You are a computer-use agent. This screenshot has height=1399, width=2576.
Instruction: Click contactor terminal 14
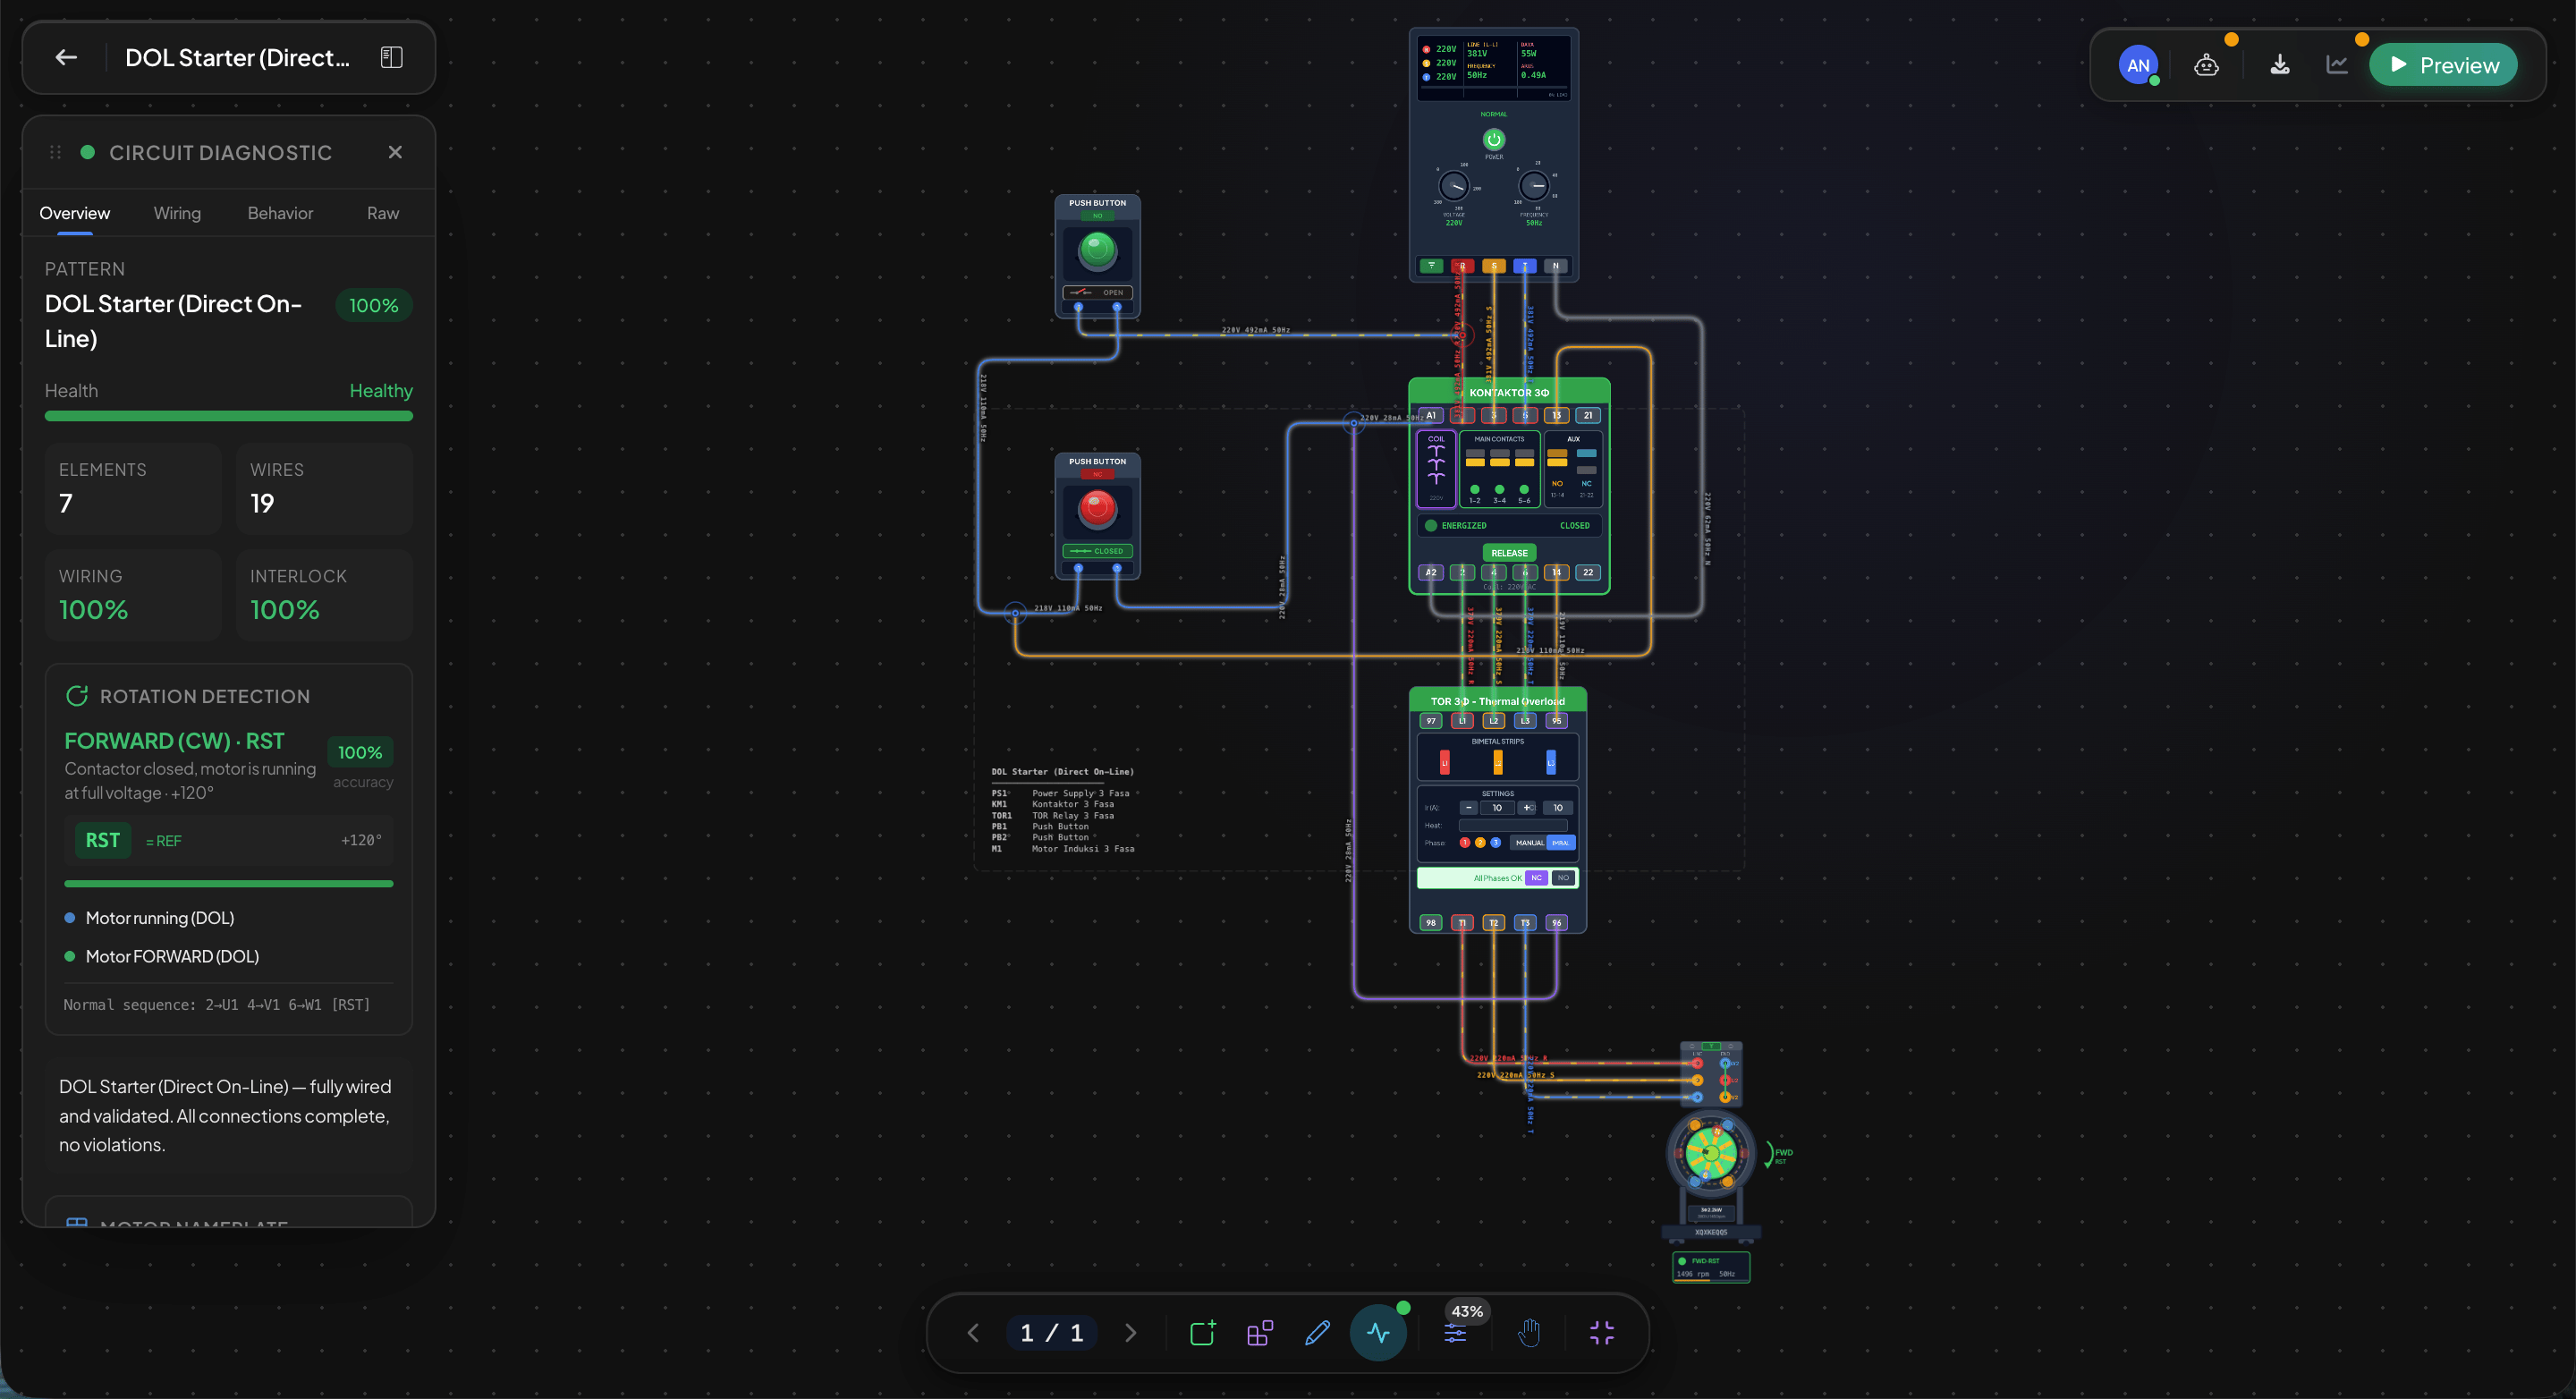tap(1557, 573)
